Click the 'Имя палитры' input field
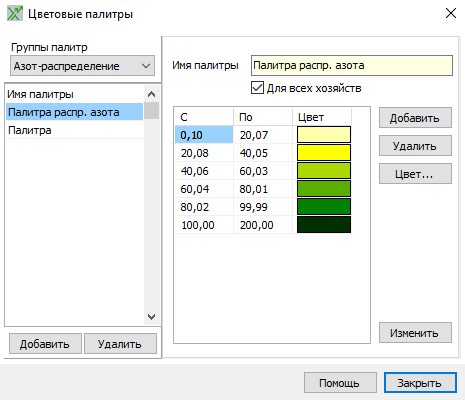Viewport: 465px width, 400px height. [352, 65]
